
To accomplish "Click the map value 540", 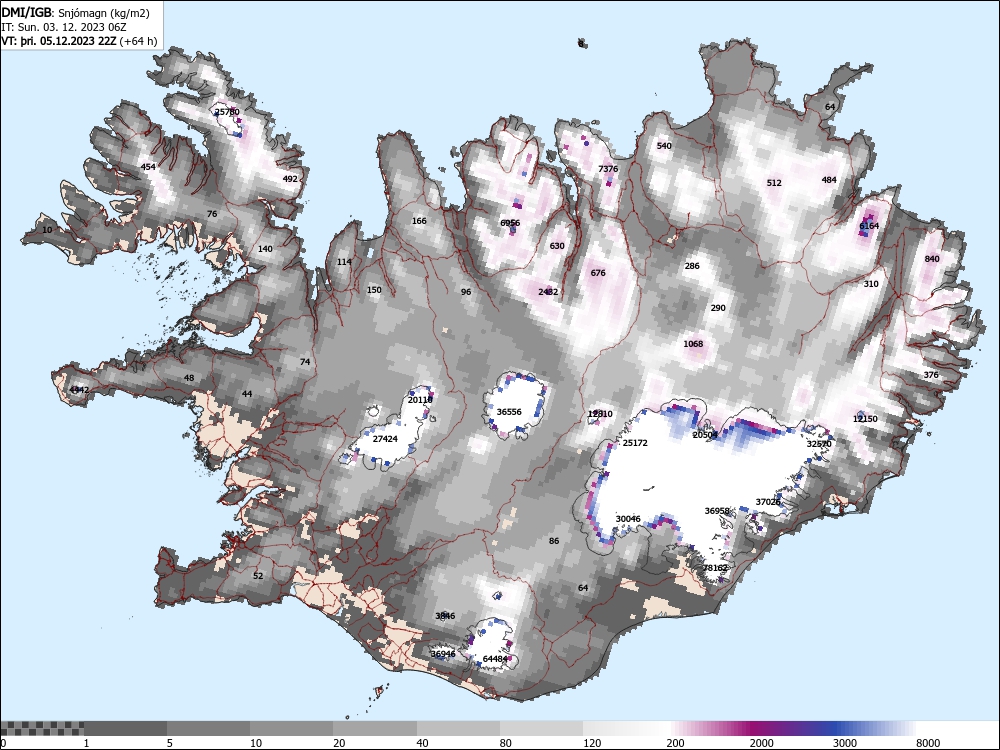I will [664, 146].
